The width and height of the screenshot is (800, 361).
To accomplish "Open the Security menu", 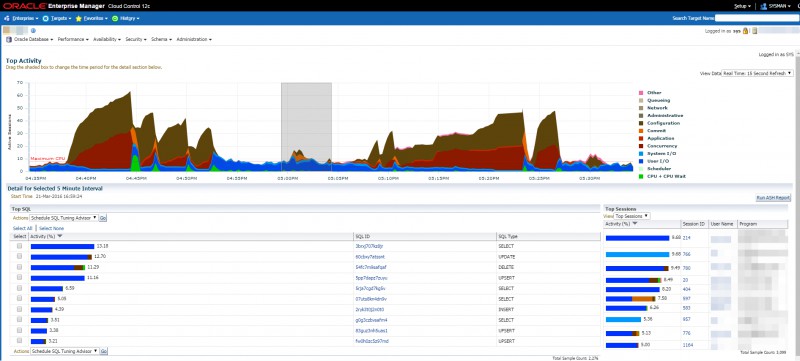I will (x=136, y=39).
